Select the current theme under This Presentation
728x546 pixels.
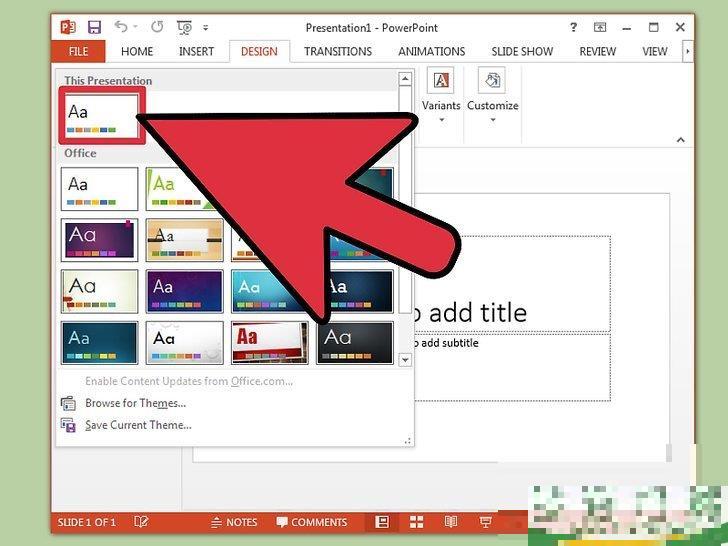pyautogui.click(x=102, y=115)
